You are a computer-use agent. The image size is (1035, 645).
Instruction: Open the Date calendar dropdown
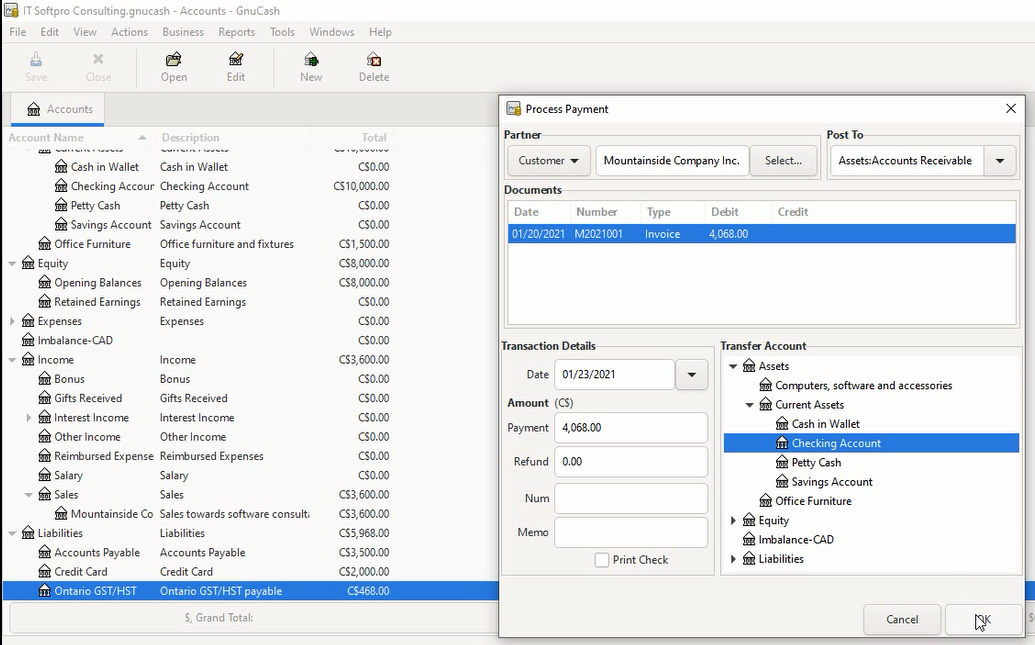tap(691, 375)
